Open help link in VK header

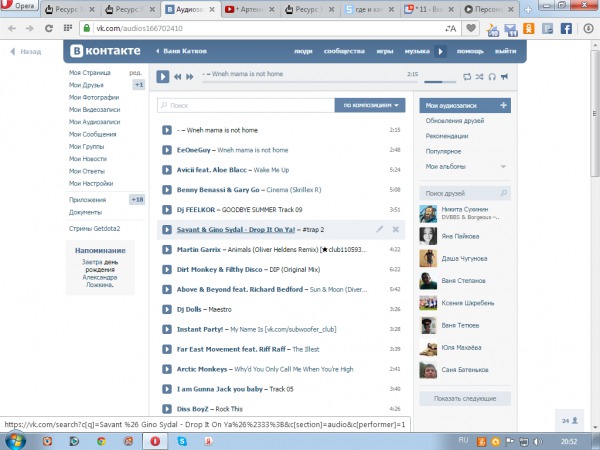(x=470, y=51)
